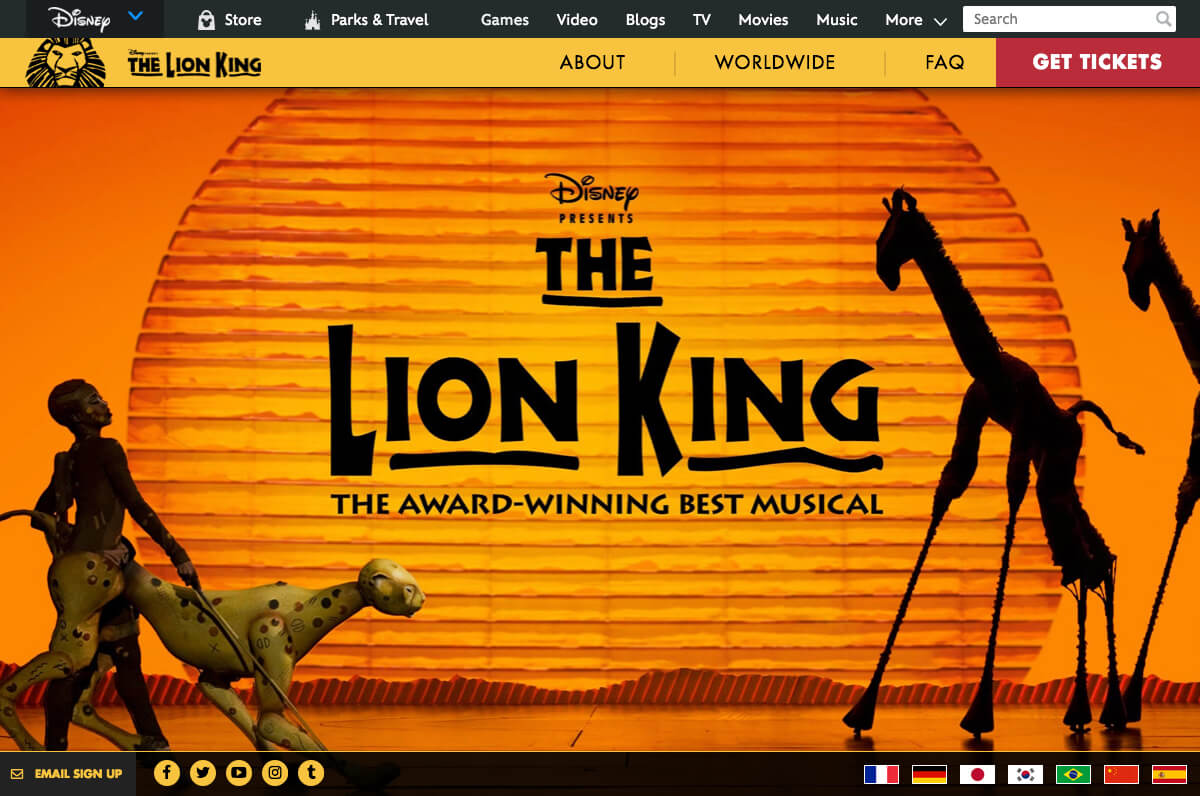Open the WORLDWIDE page

pyautogui.click(x=775, y=62)
